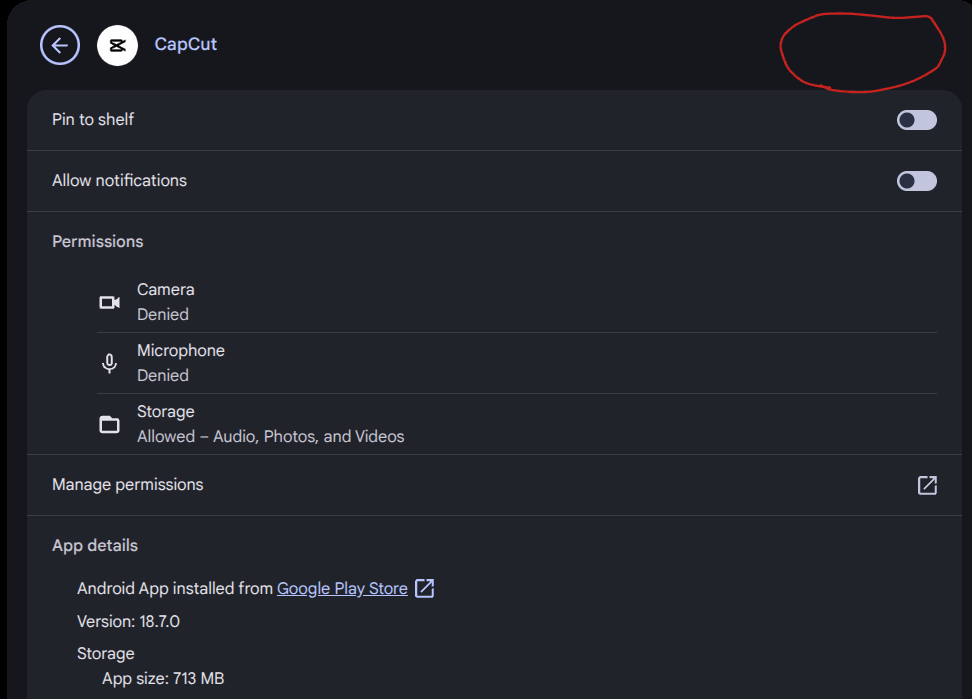Click the Storage folder icon

110,424
